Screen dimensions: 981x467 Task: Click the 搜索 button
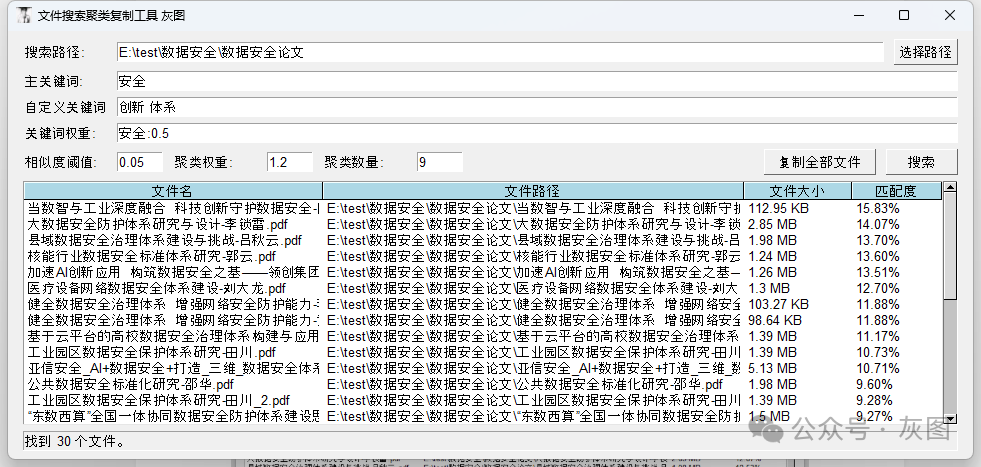[922, 162]
